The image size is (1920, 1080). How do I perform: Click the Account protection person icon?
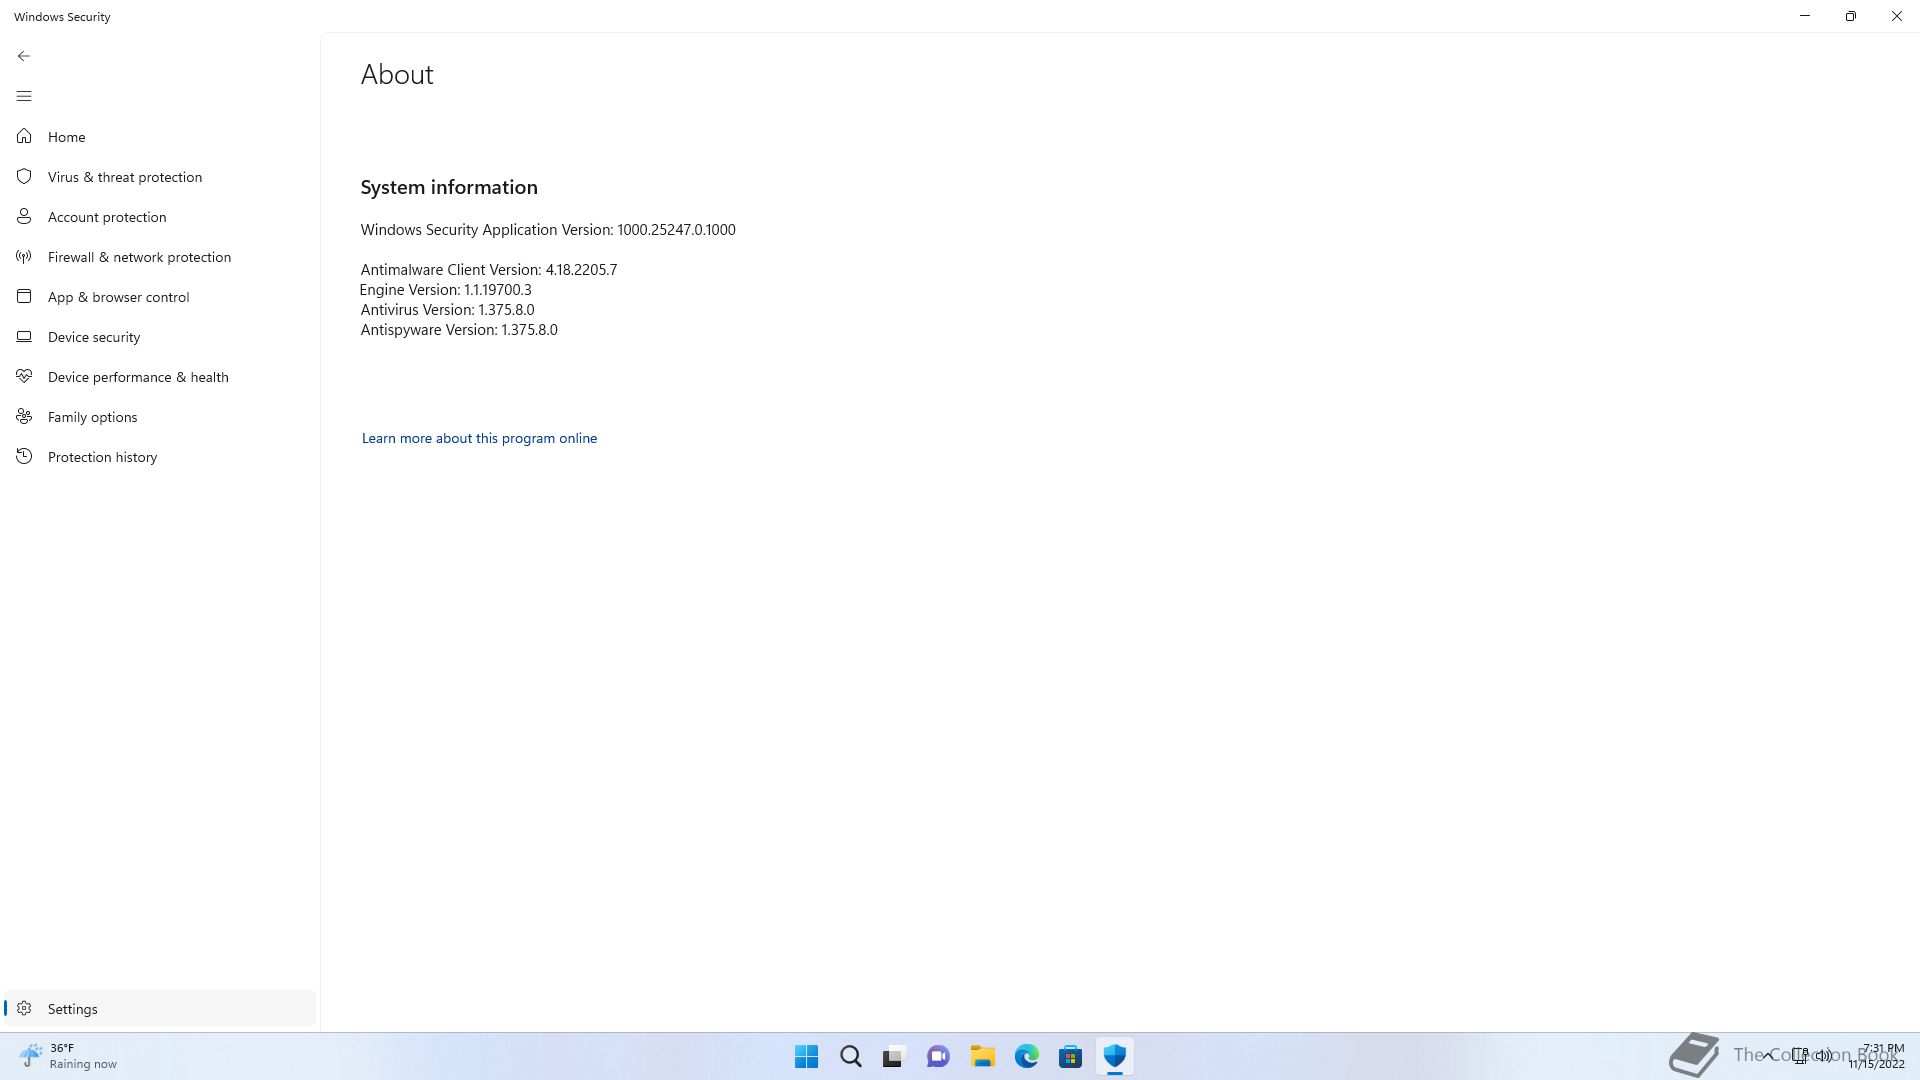click(x=24, y=216)
